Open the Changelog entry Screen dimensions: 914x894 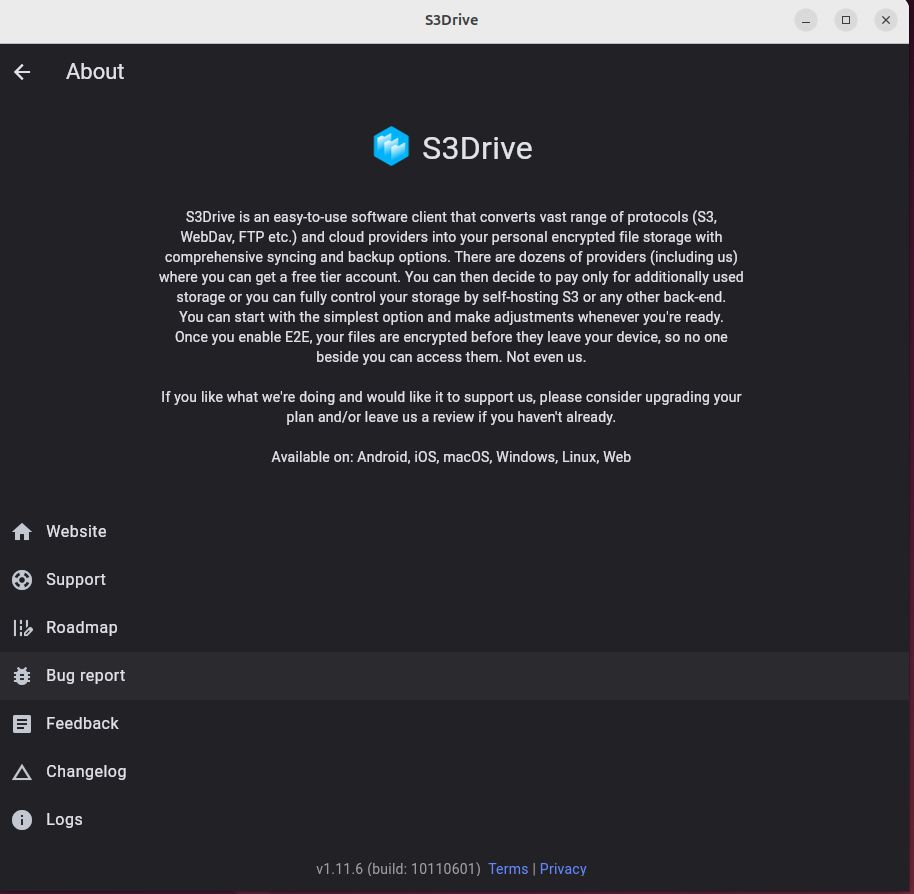coord(455,772)
